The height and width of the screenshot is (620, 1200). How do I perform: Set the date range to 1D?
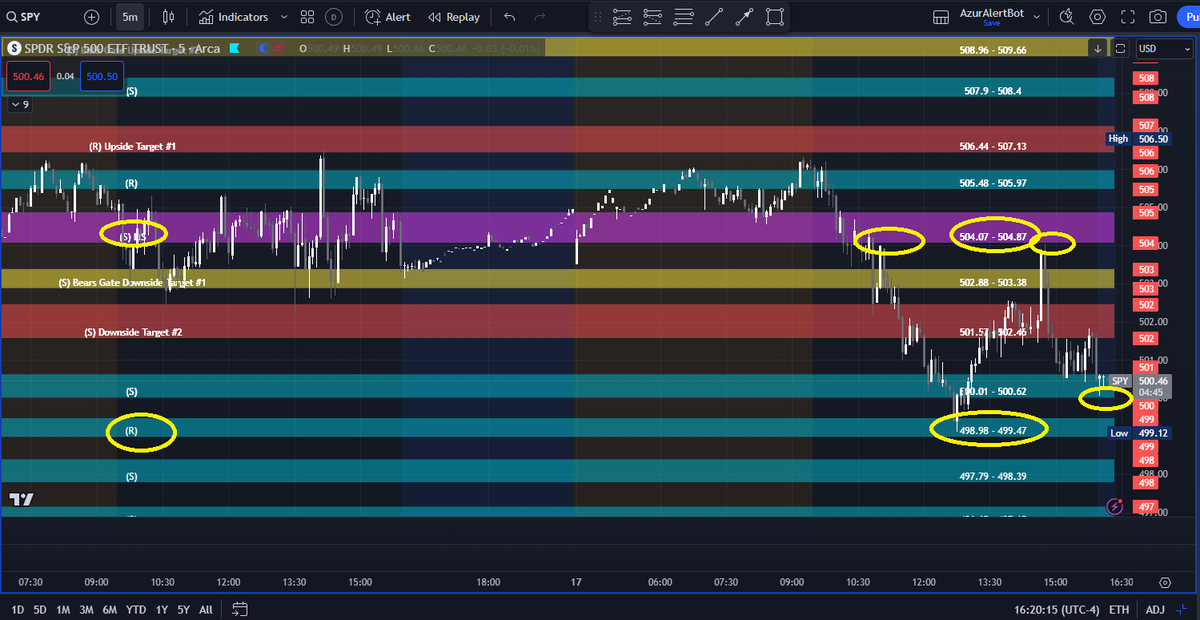(17, 609)
